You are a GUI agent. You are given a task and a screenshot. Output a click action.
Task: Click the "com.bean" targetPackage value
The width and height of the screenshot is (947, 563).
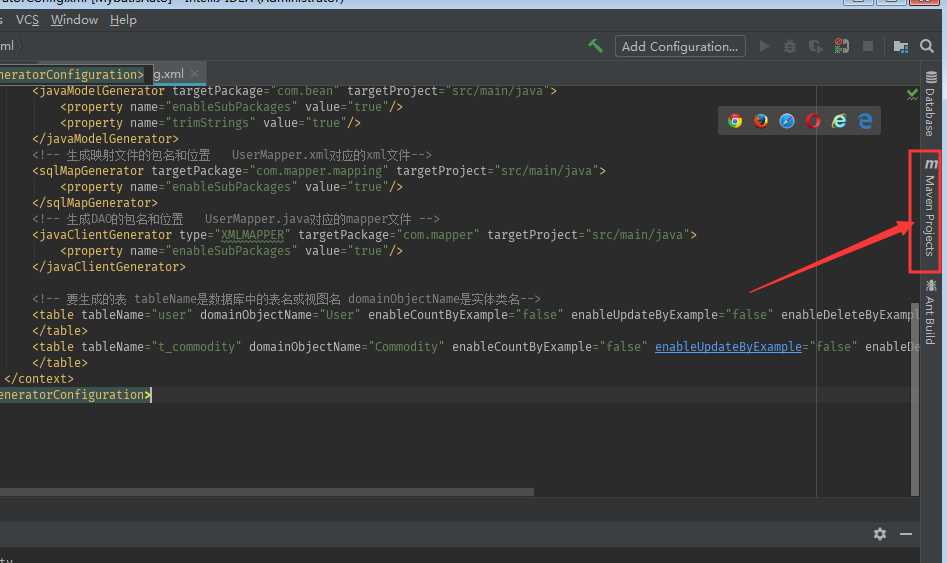305,91
